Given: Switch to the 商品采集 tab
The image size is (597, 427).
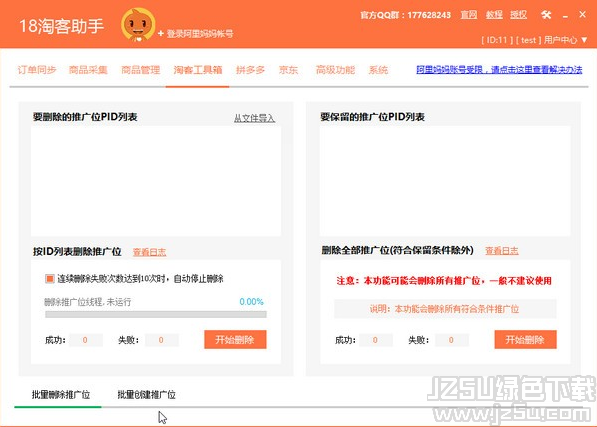Looking at the screenshot, I should click(x=88, y=70).
